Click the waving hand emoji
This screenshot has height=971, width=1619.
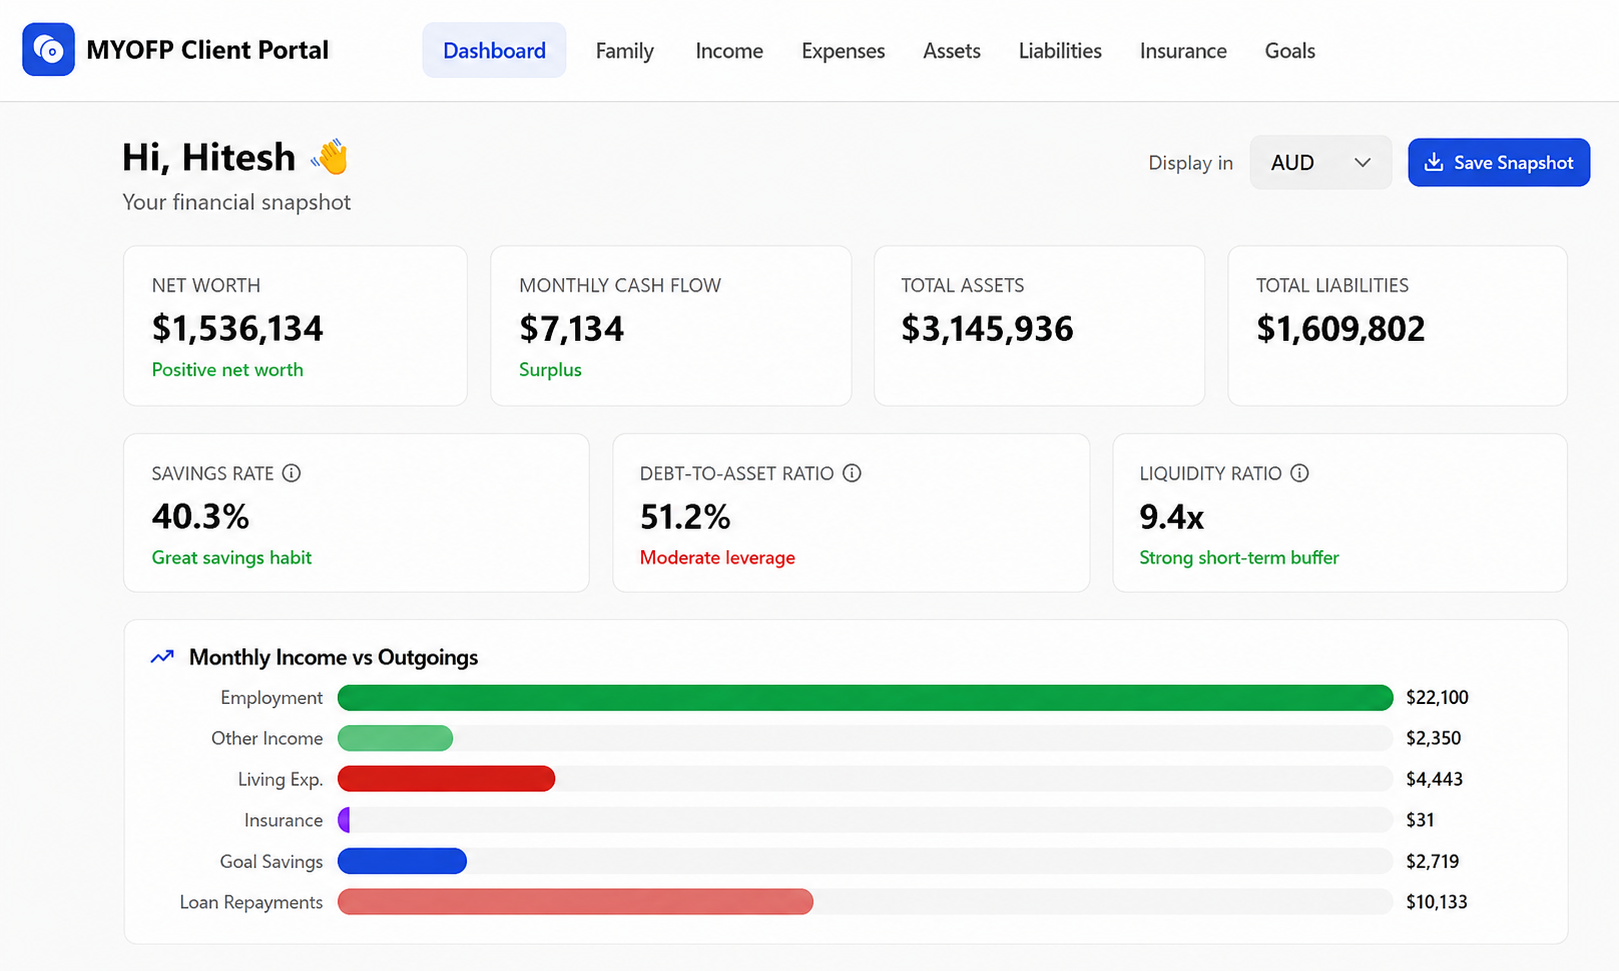click(x=329, y=157)
